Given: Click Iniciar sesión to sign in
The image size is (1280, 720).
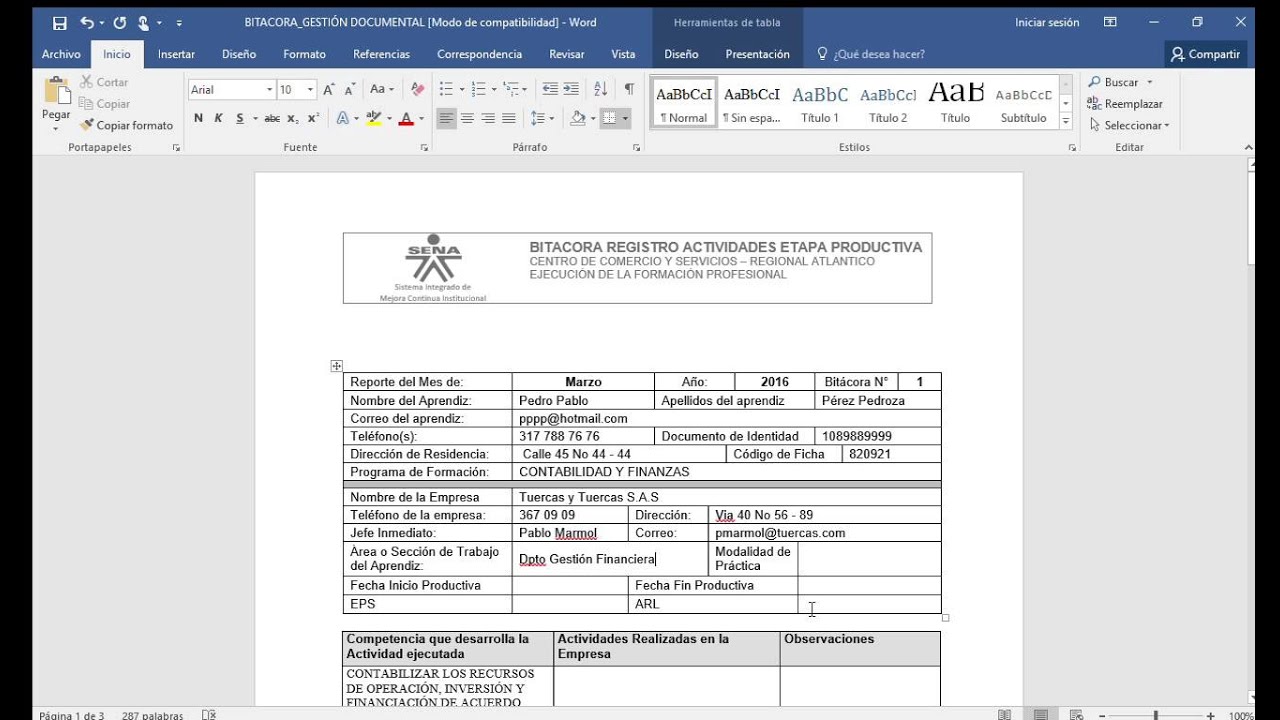Looking at the screenshot, I should click(1047, 22).
